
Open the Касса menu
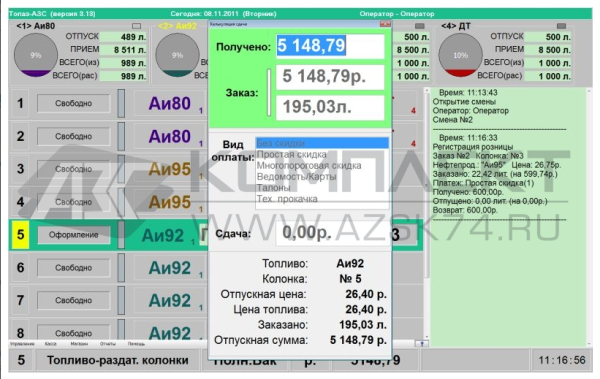[x=51, y=344]
